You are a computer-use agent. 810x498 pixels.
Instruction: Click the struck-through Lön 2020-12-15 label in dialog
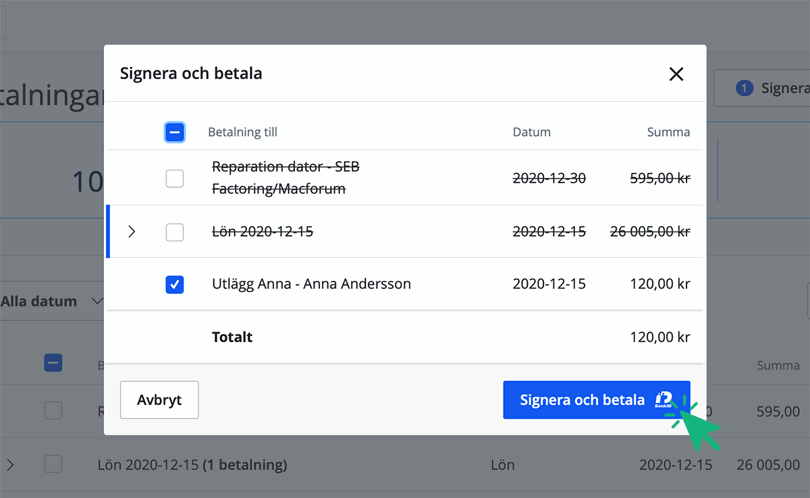(x=263, y=232)
